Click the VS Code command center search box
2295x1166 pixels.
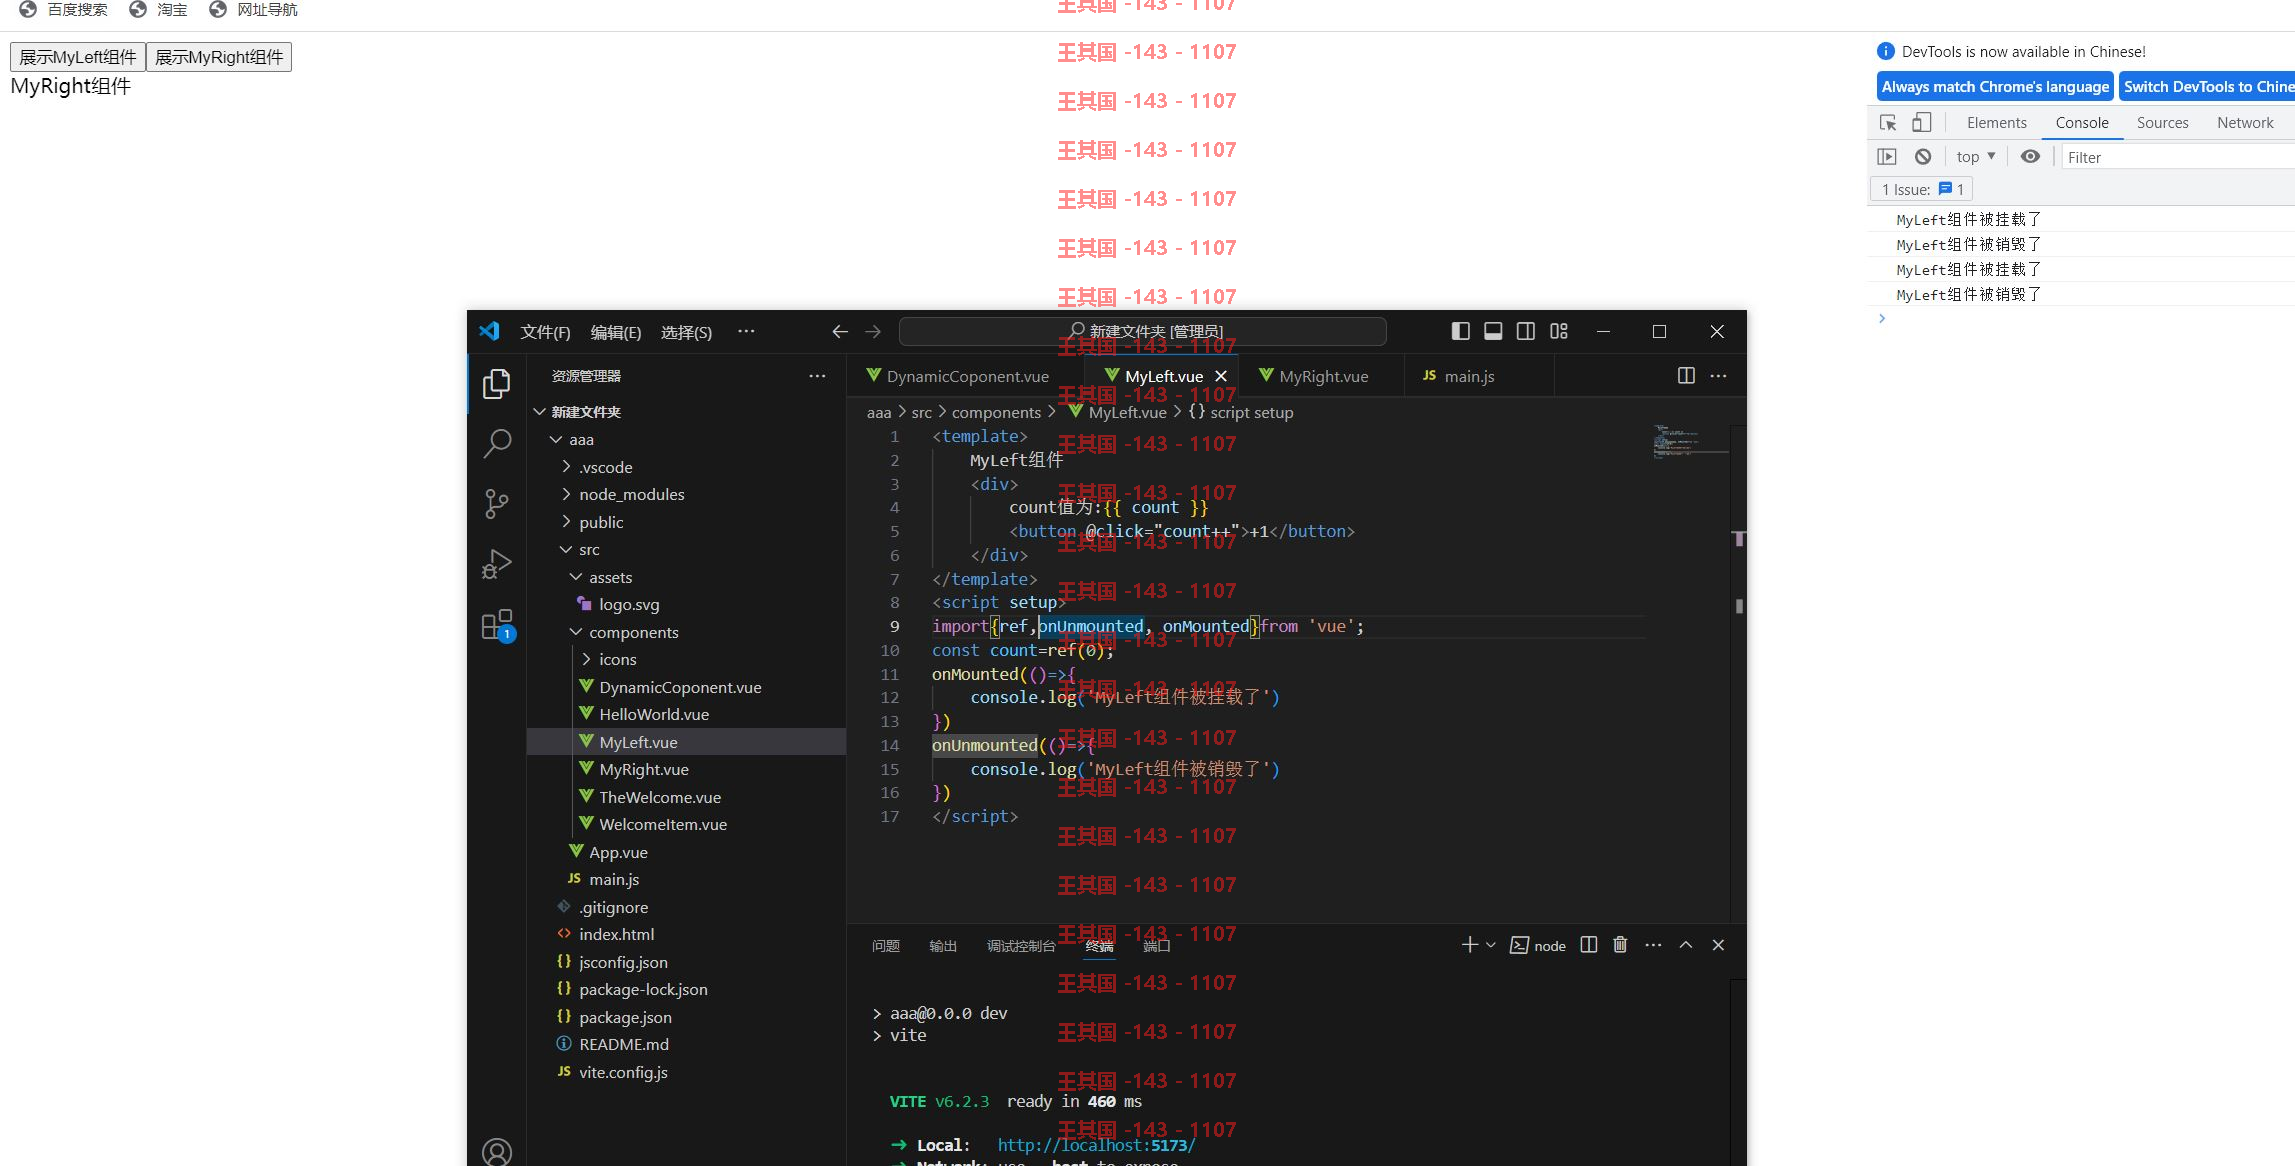1143,331
